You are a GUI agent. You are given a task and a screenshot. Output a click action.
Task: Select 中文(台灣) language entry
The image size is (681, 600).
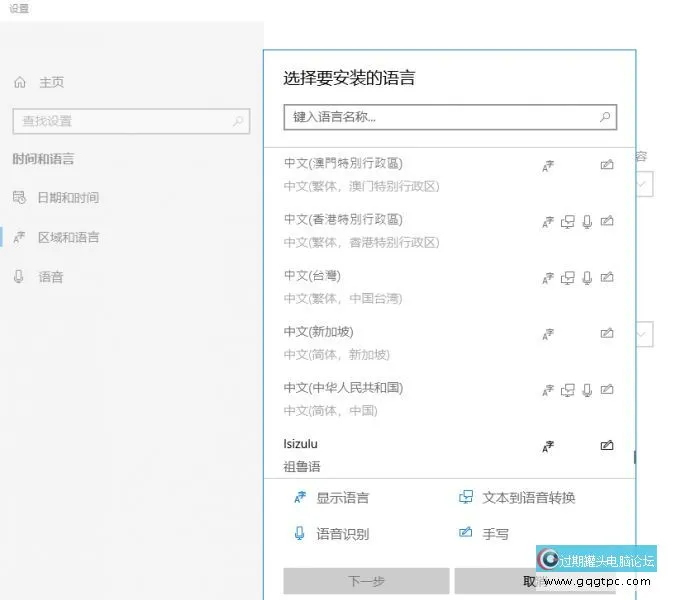pyautogui.click(x=449, y=287)
